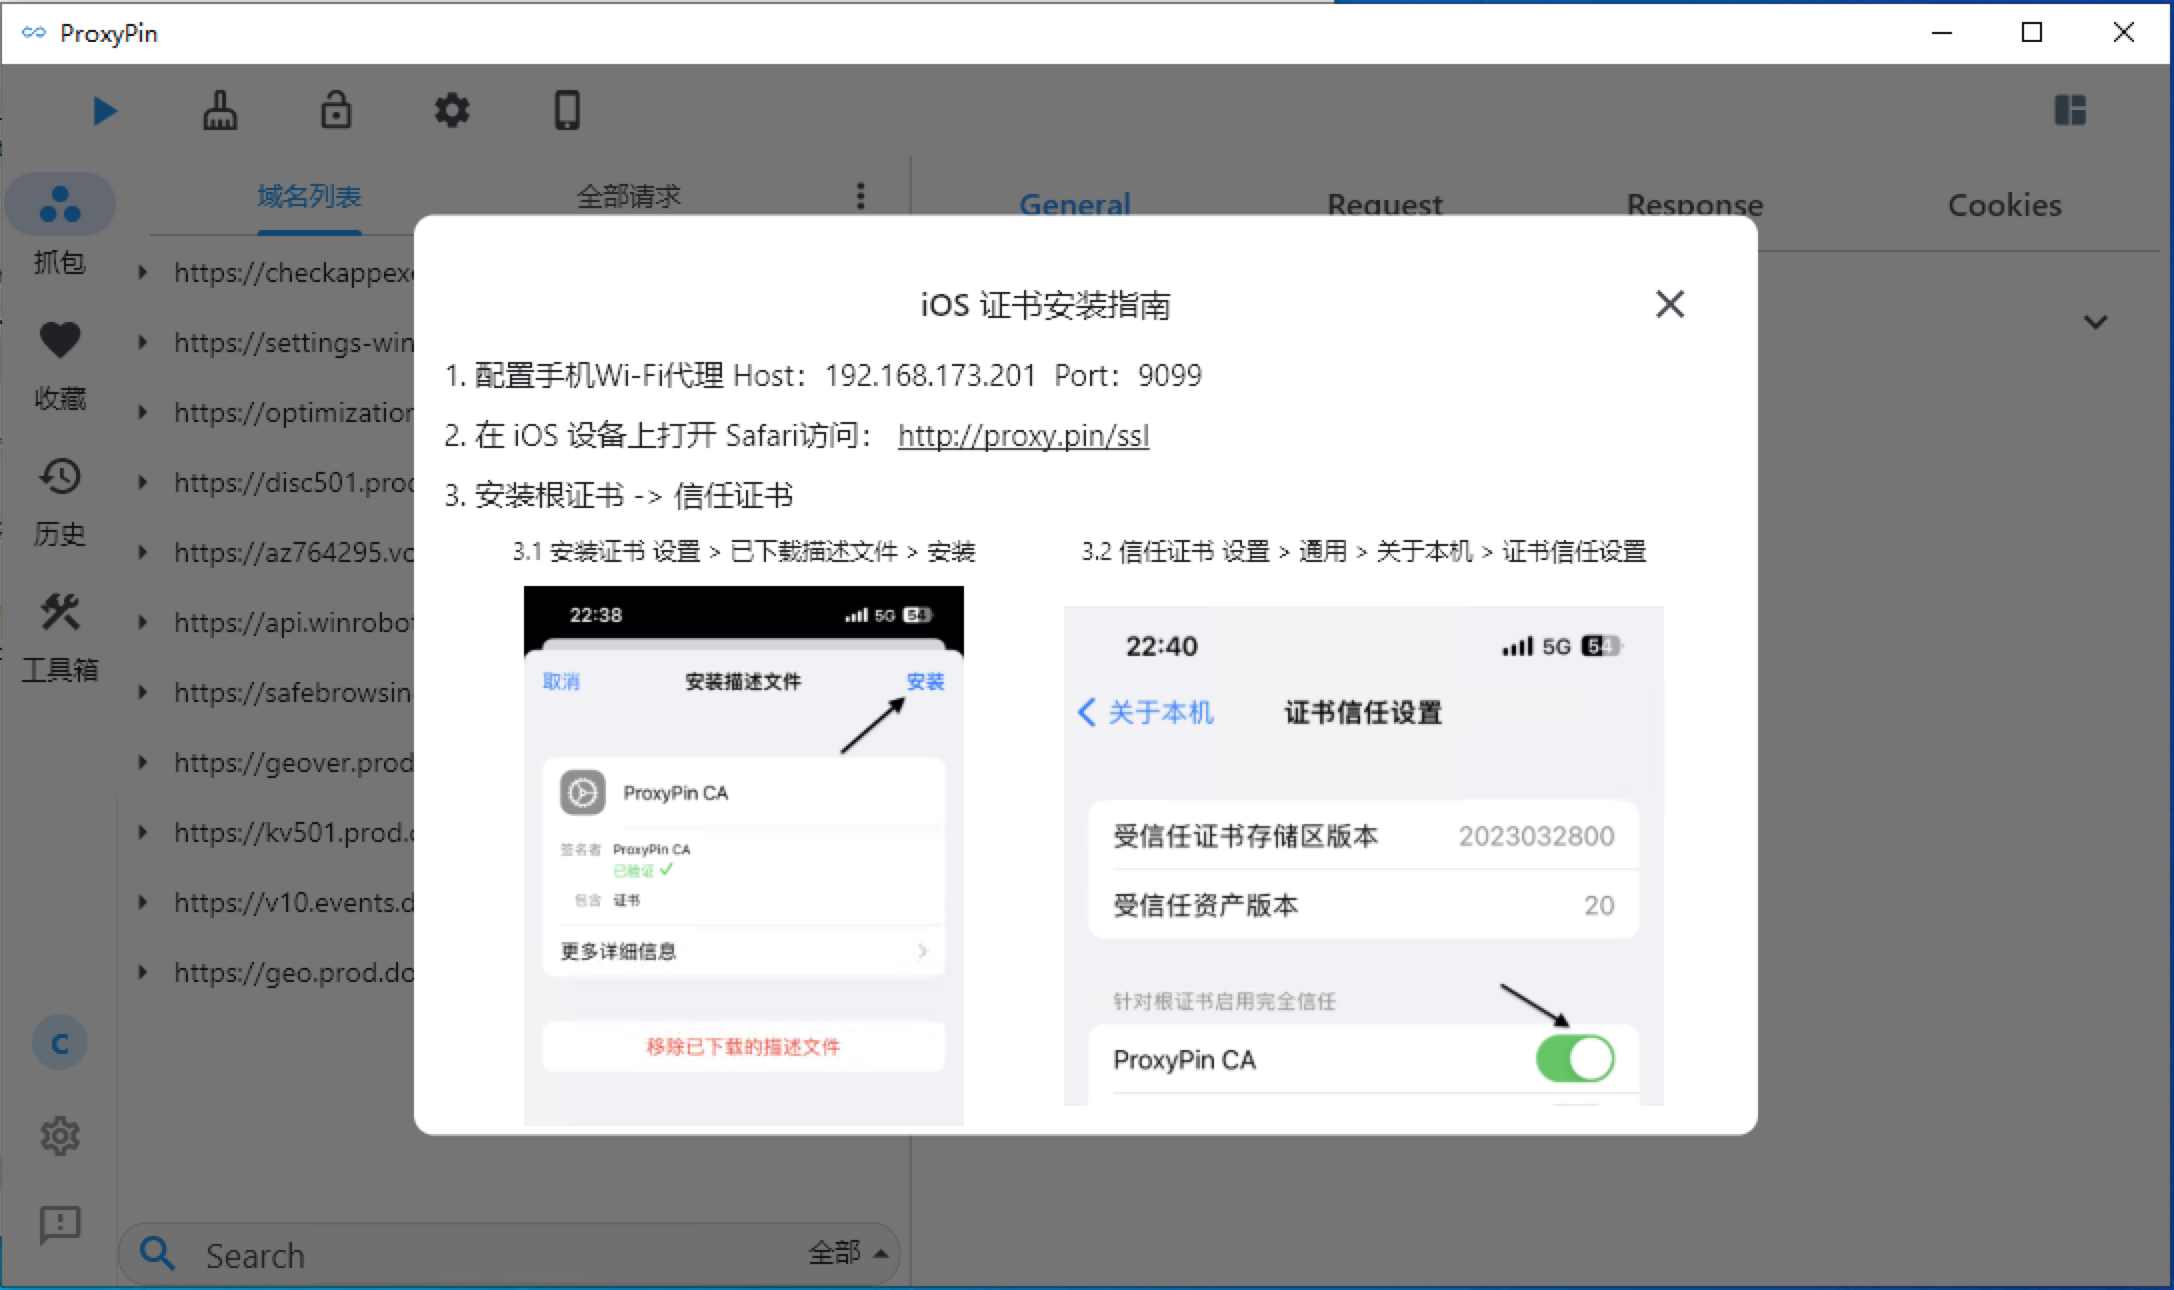Click the iOS 证书安装指南 dialog title
The image size is (2174, 1290).
point(1046,305)
